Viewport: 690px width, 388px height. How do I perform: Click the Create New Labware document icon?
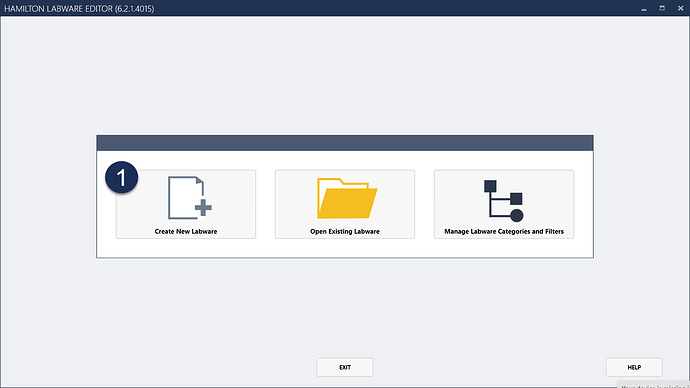click(190, 198)
